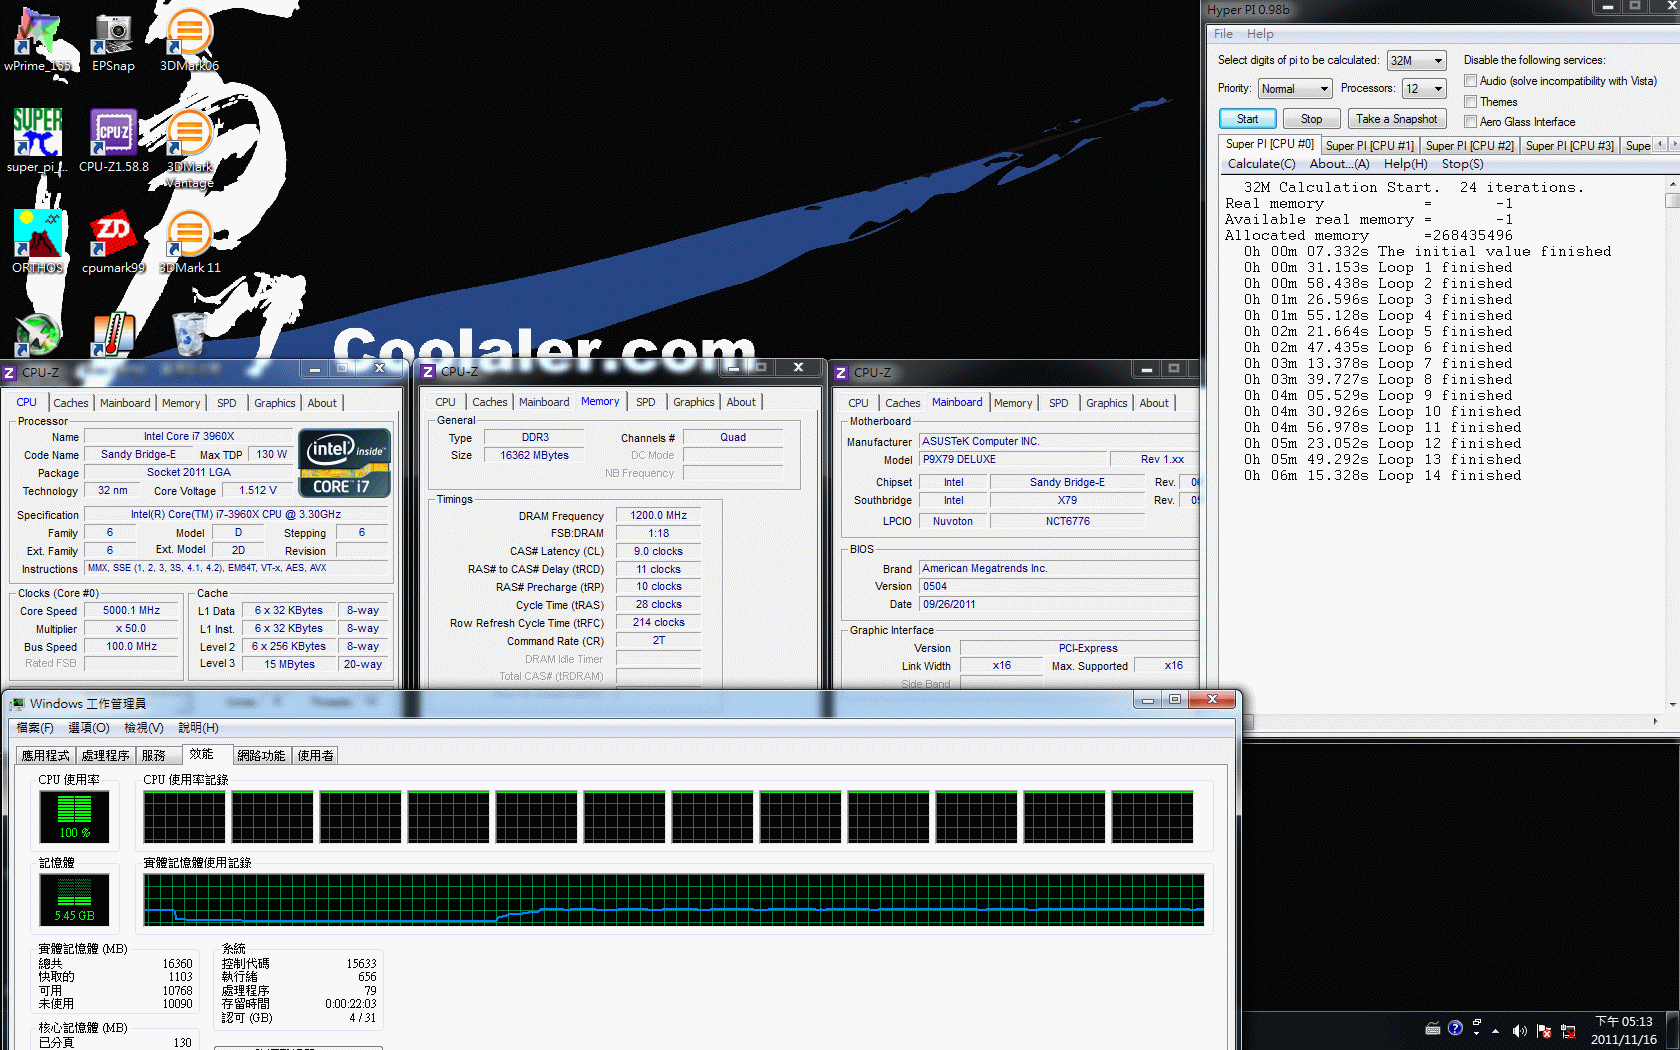This screenshot has height=1050, width=1680.
Task: Toggle the Audio service checkbox
Action: (1470, 81)
